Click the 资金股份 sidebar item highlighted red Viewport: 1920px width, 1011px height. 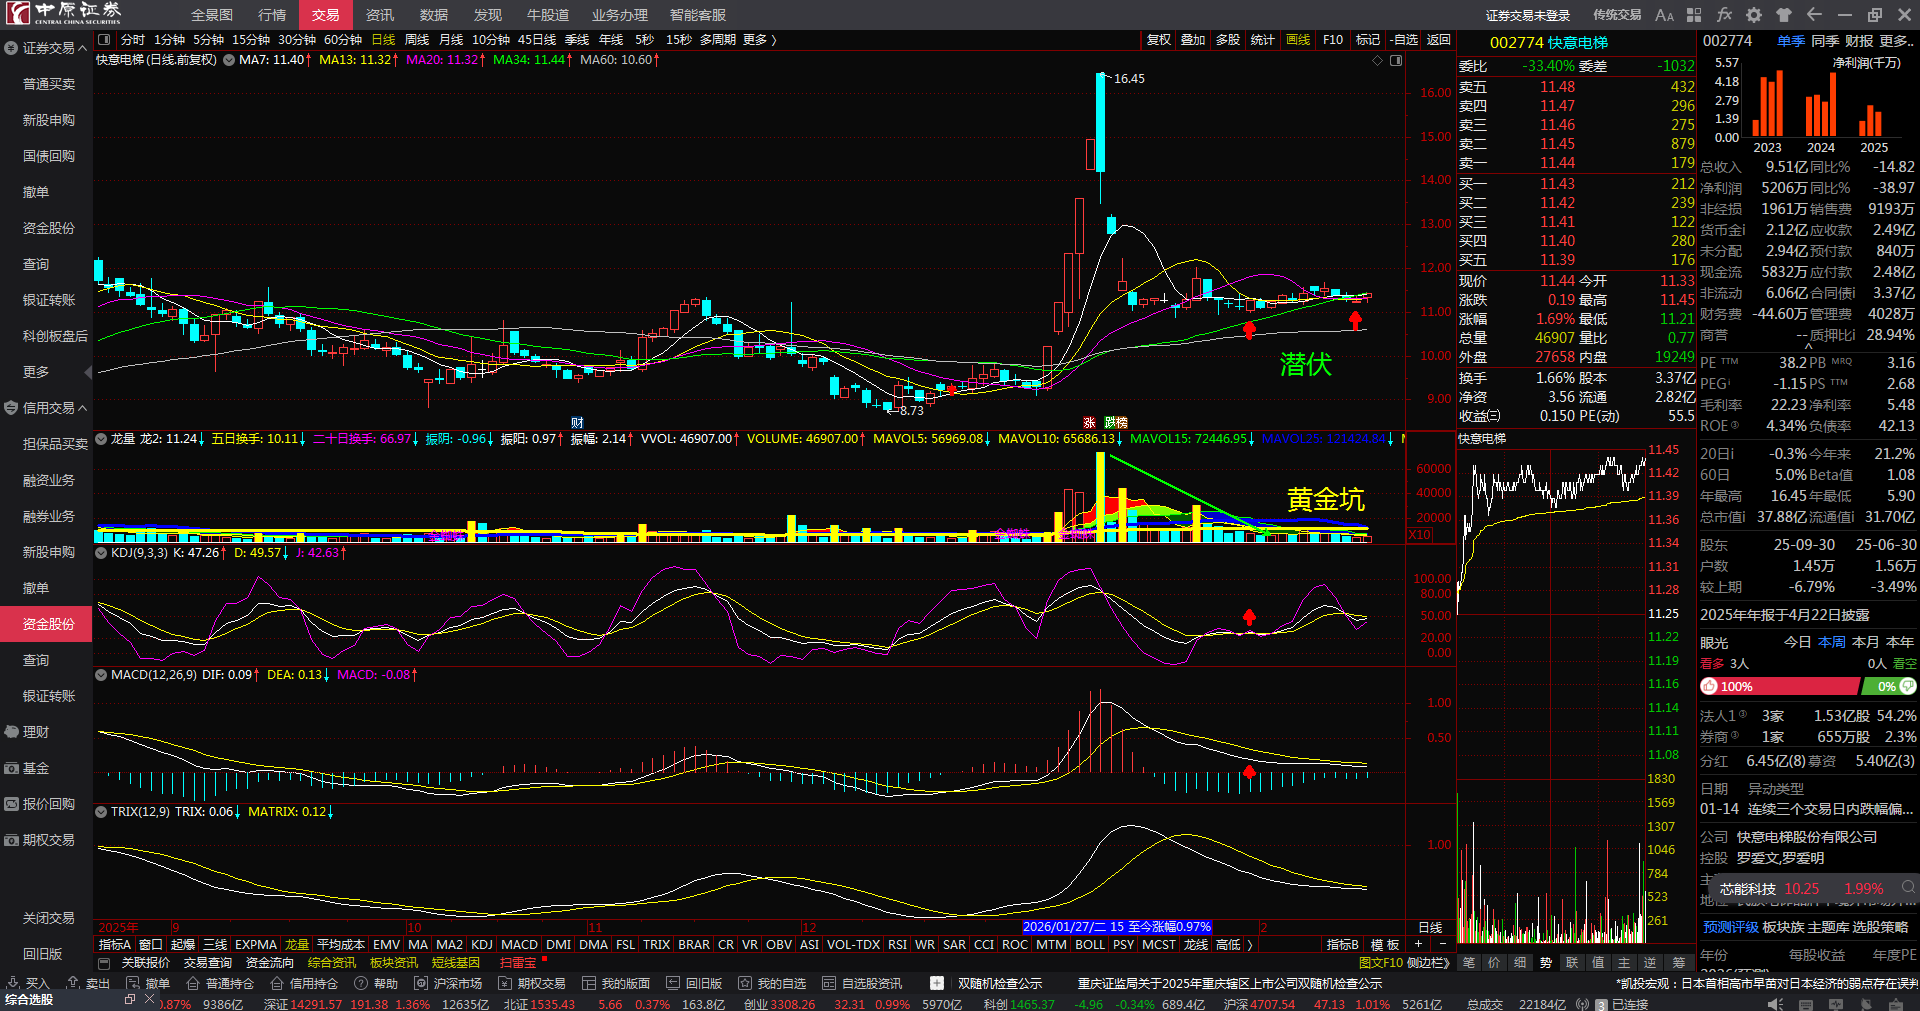(x=46, y=624)
